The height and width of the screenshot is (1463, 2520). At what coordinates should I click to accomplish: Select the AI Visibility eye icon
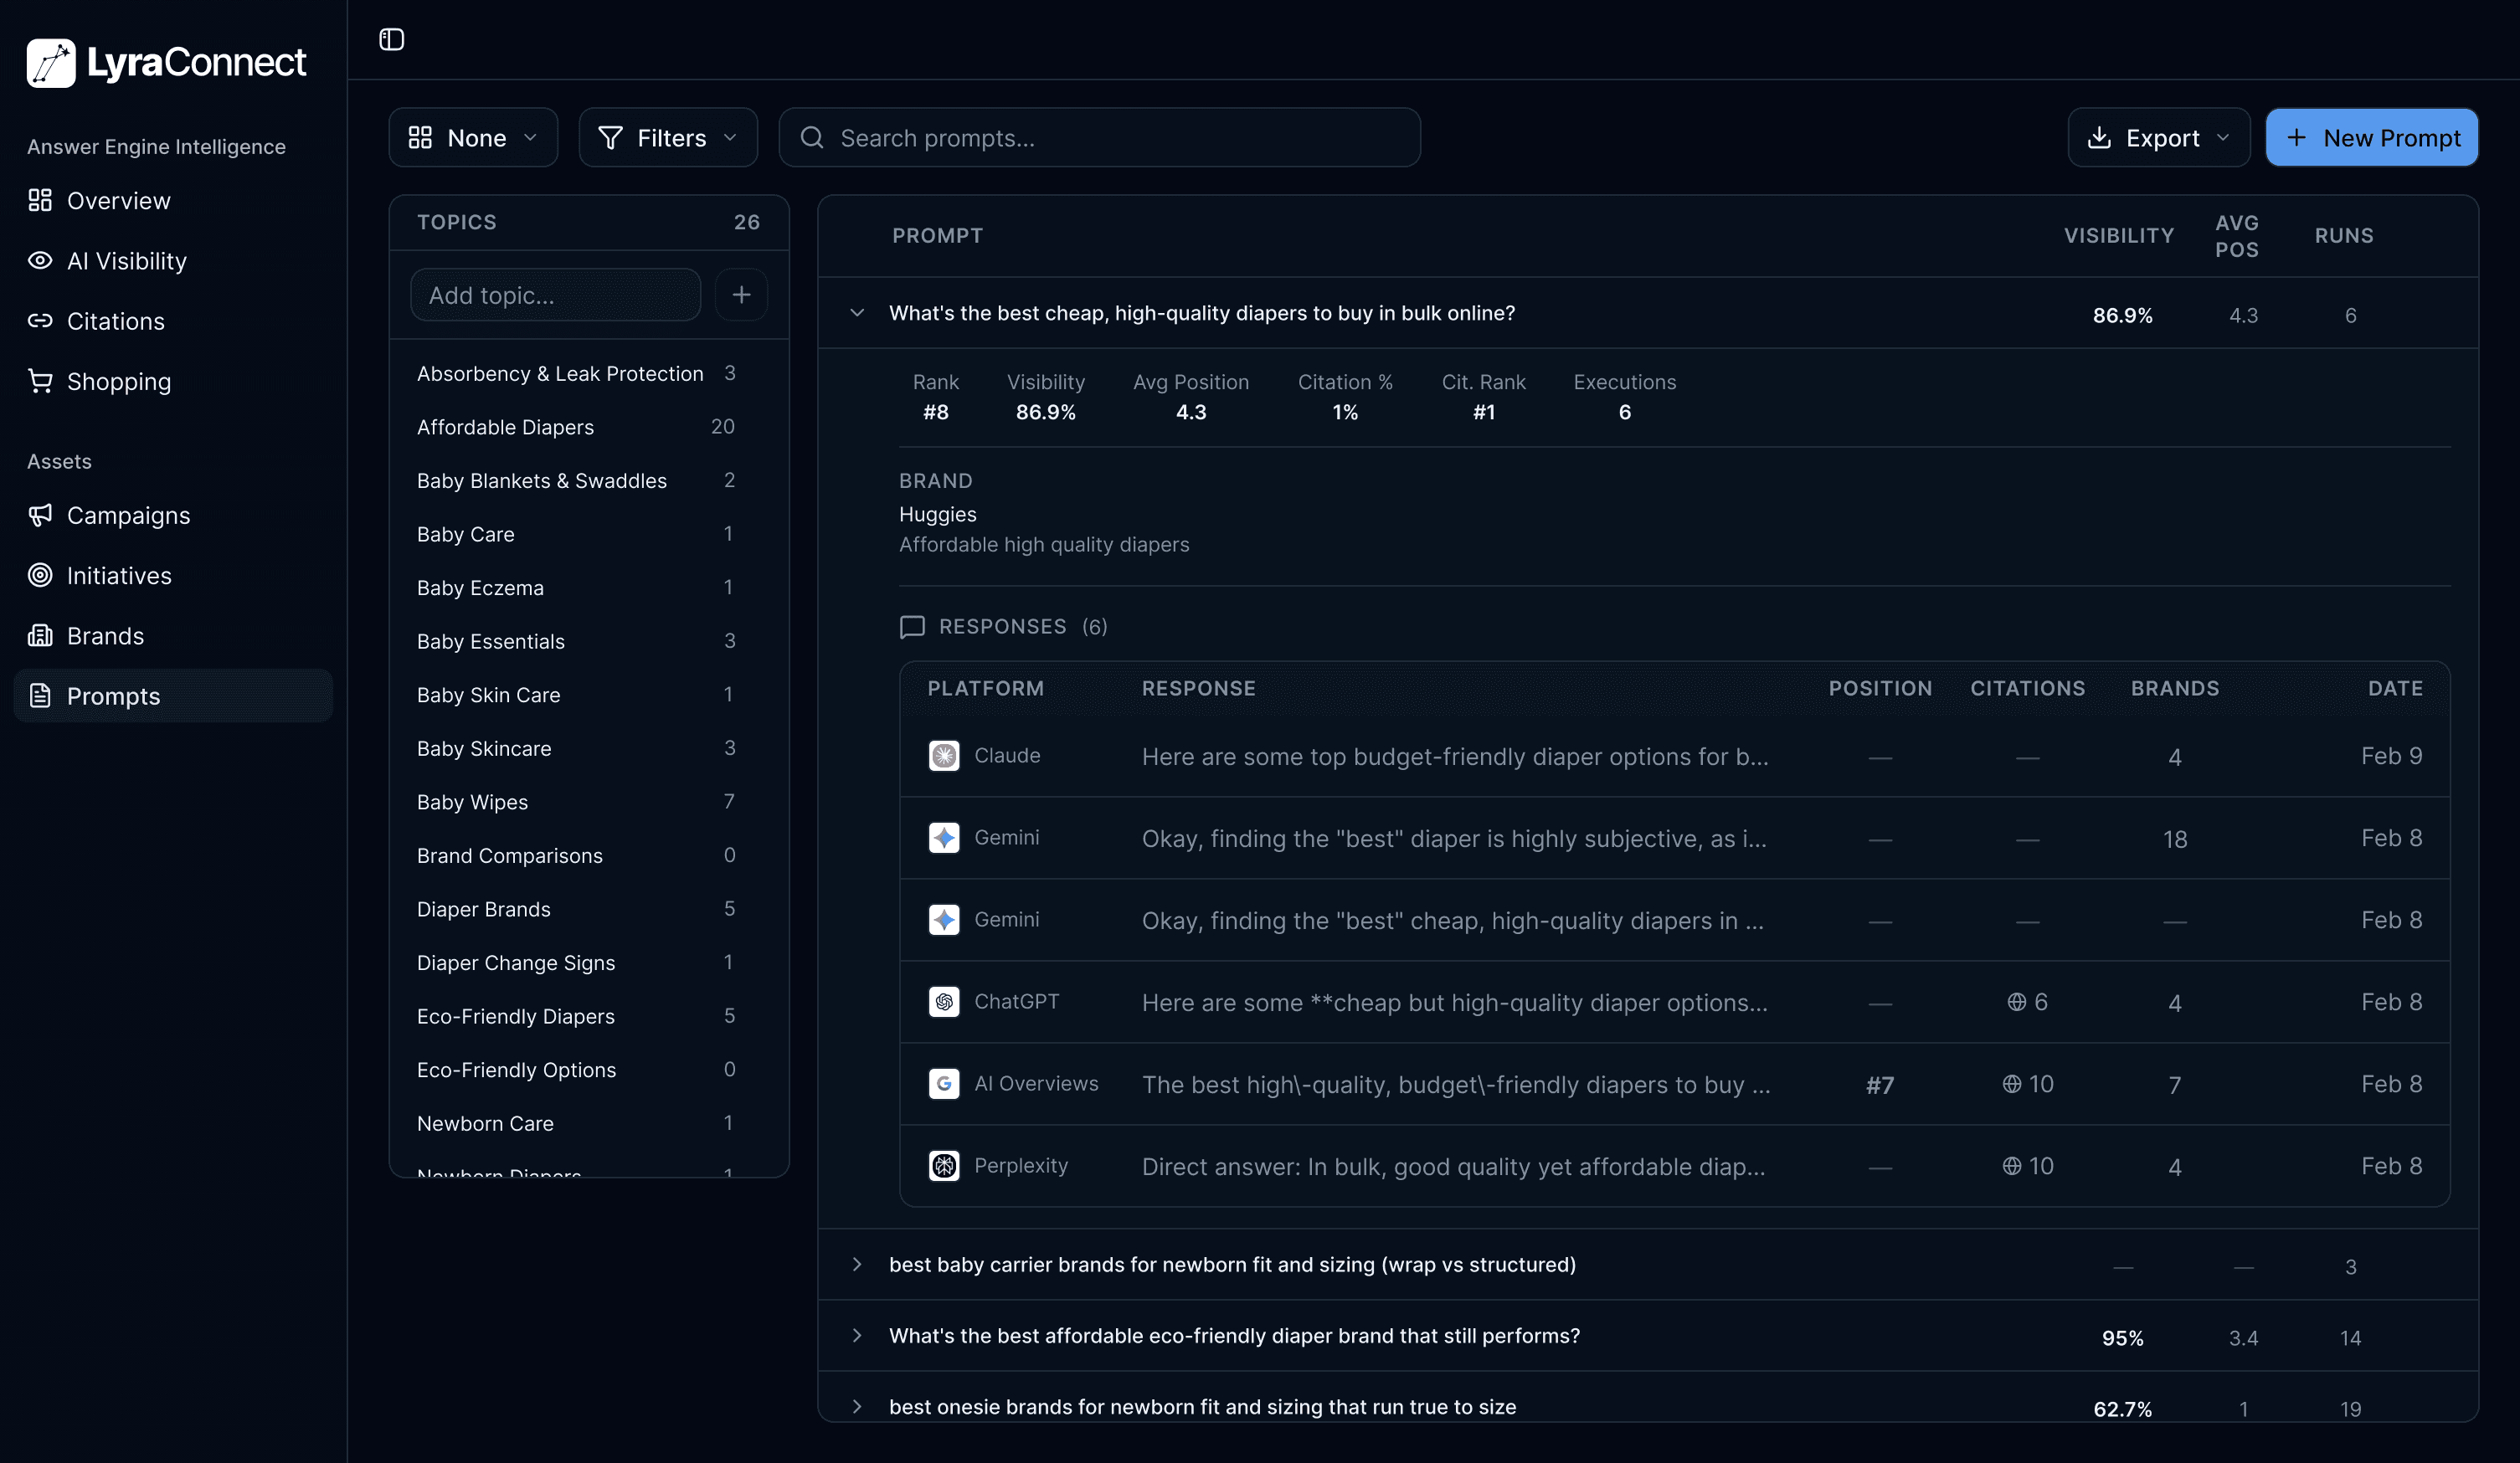pos(40,260)
